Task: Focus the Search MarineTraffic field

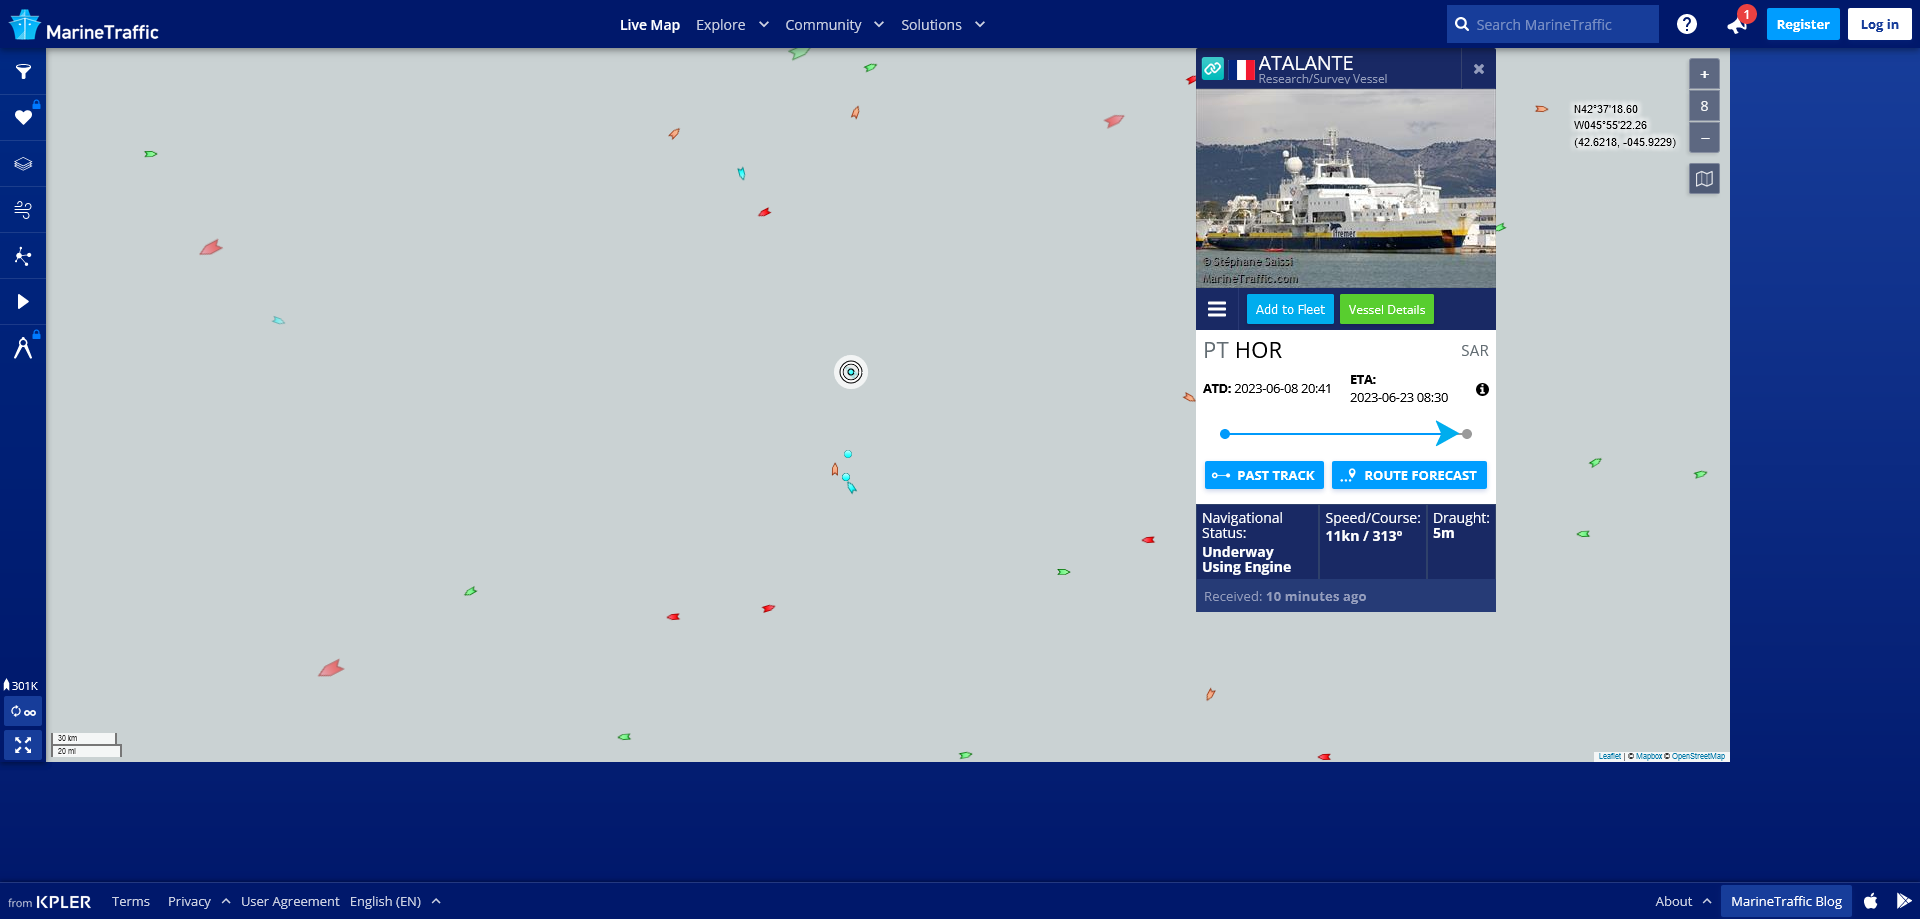Action: coord(1553,24)
